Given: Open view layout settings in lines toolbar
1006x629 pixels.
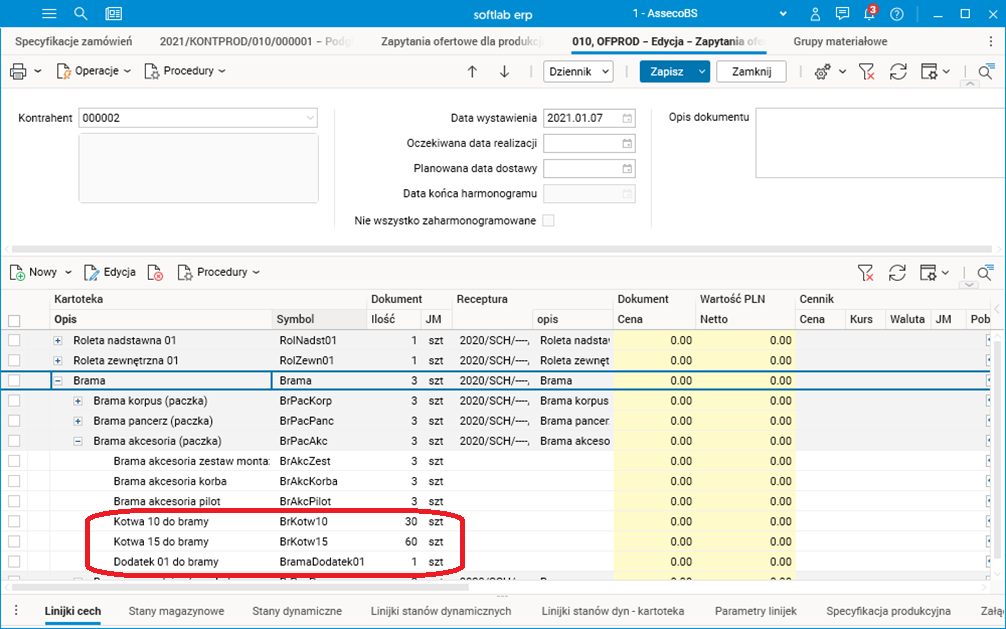Looking at the screenshot, I should [929, 273].
